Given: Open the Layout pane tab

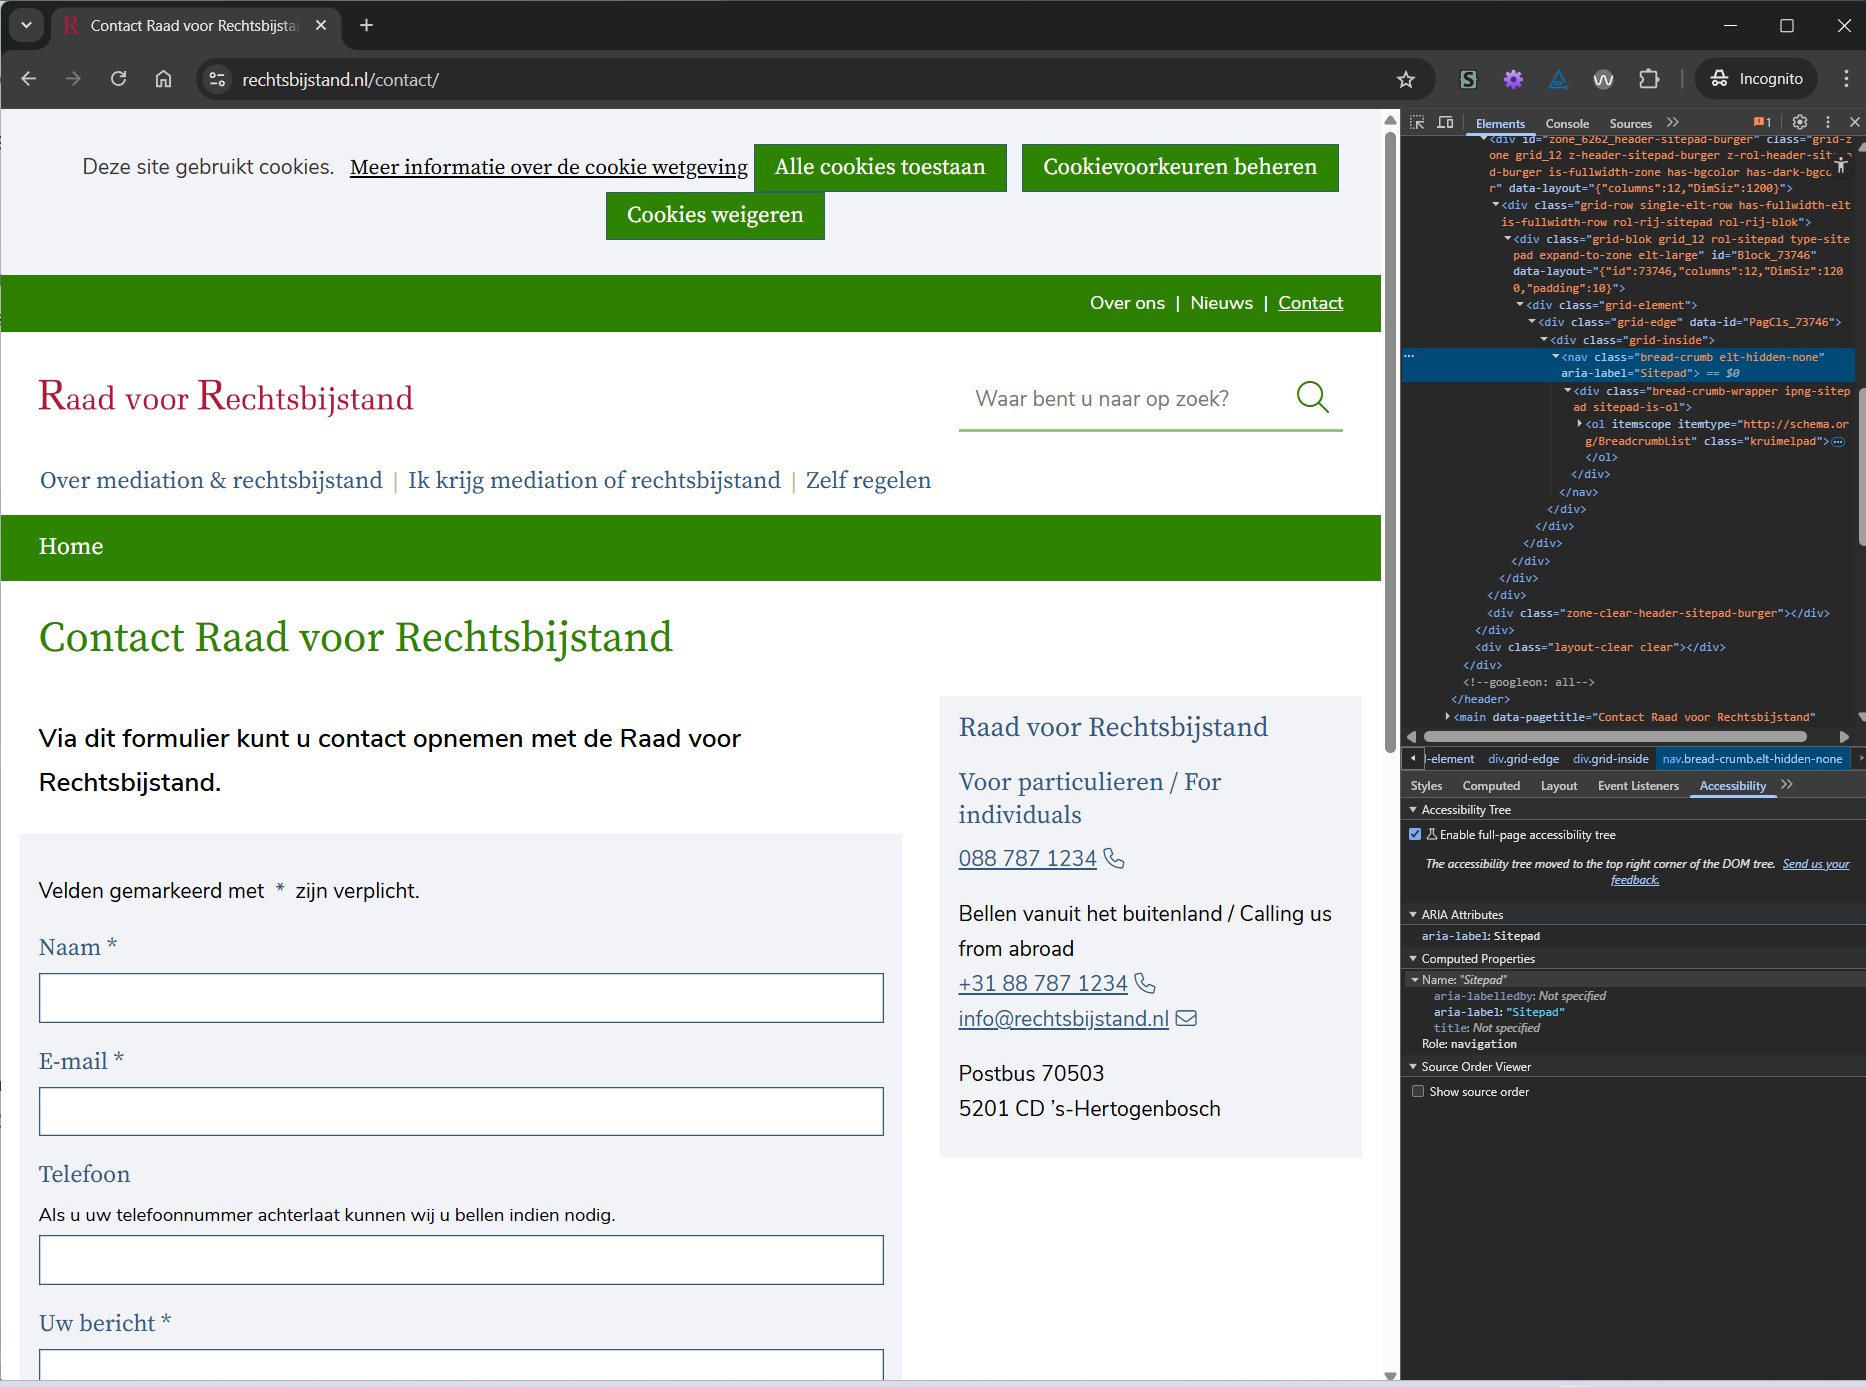Looking at the screenshot, I should 1559,786.
